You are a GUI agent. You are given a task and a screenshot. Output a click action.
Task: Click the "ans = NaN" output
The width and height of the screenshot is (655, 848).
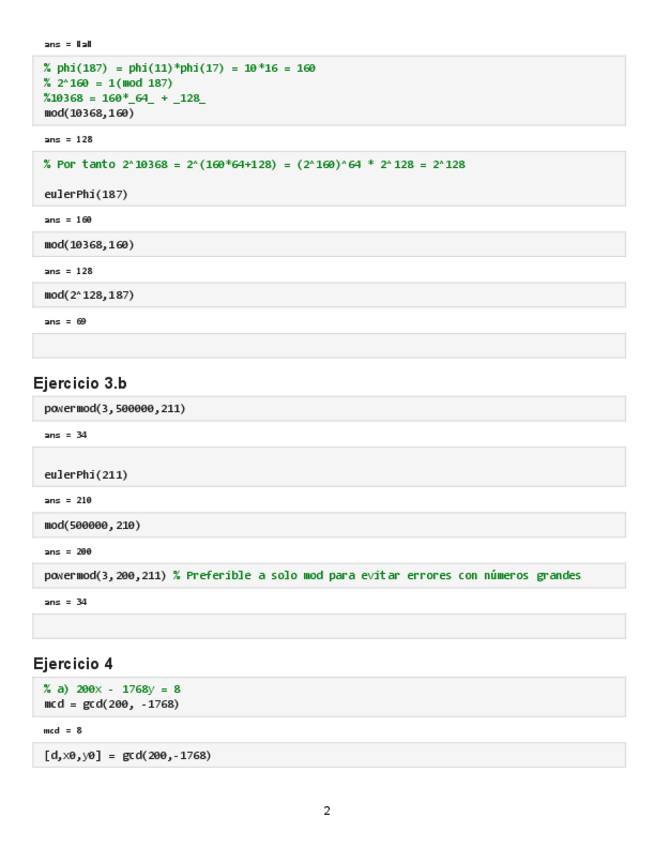pyautogui.click(x=68, y=44)
